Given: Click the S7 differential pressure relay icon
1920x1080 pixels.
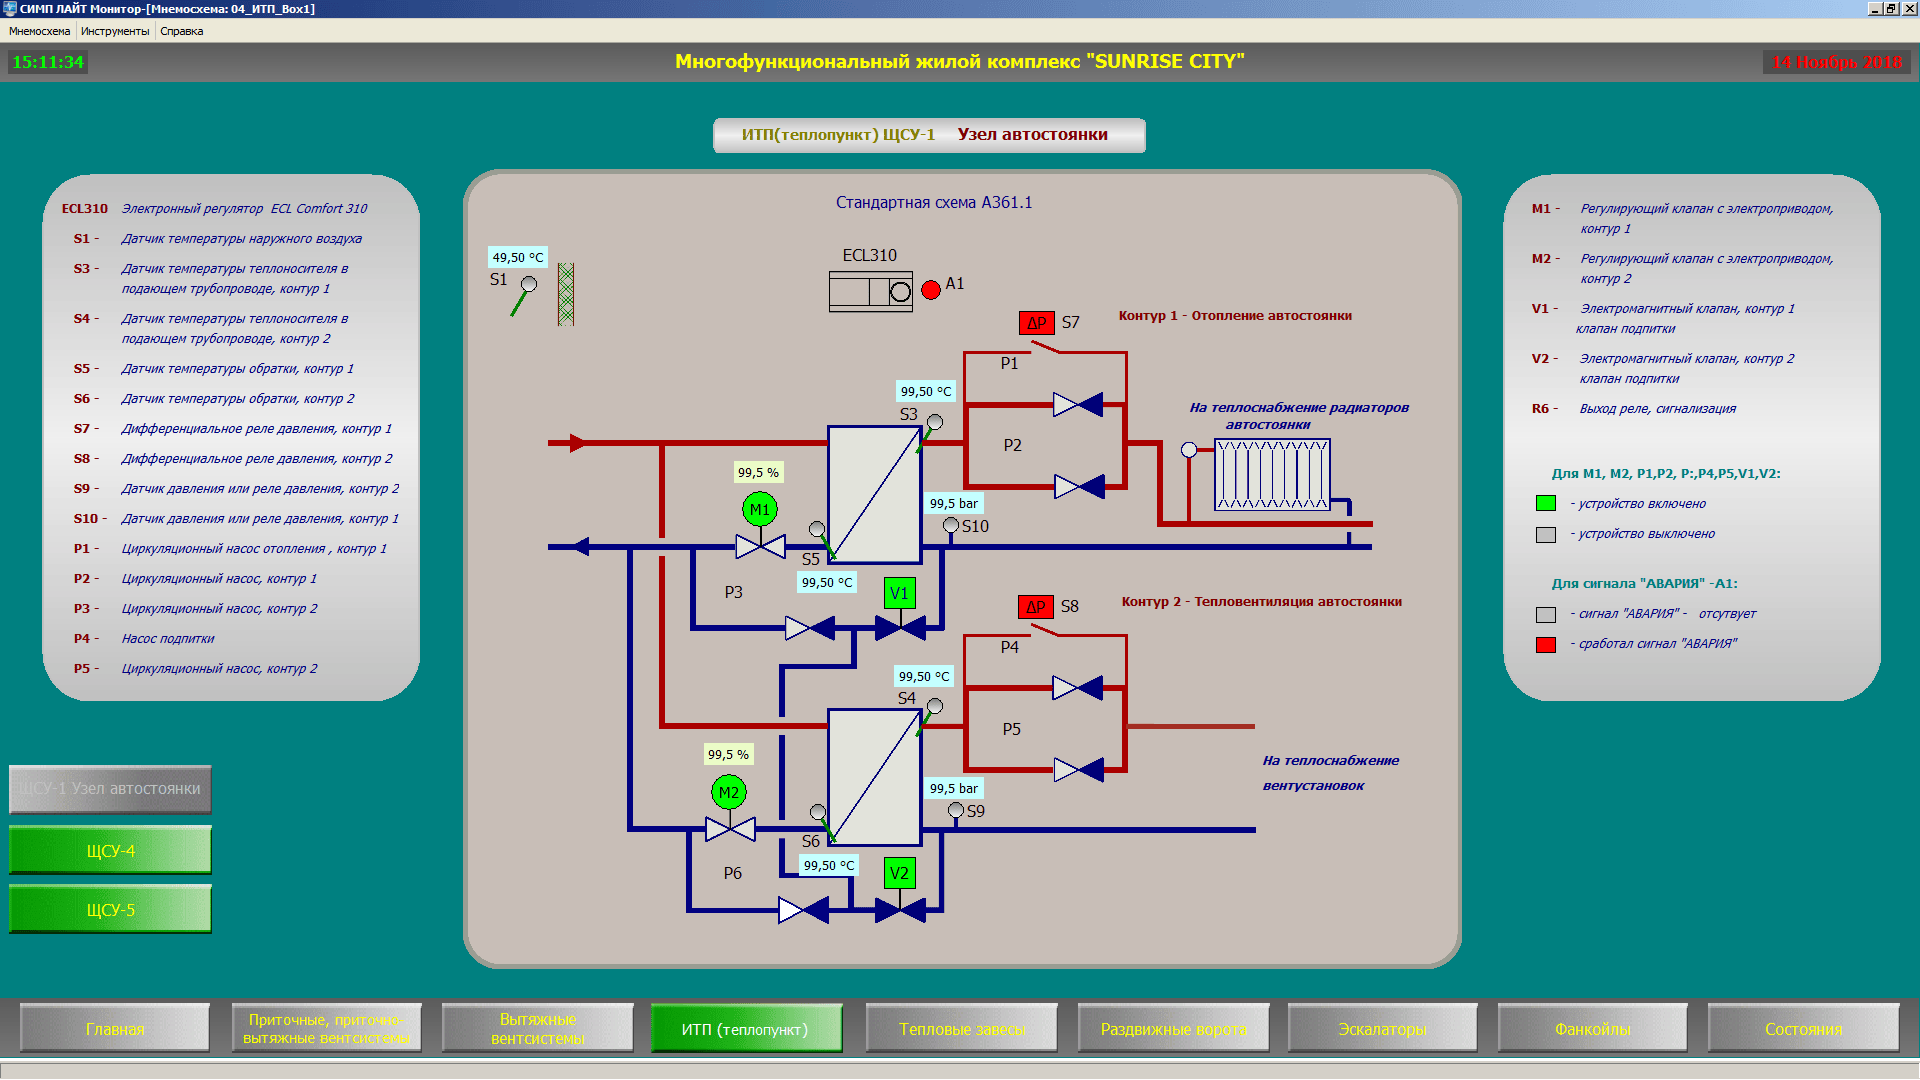Looking at the screenshot, I should (x=1037, y=323).
